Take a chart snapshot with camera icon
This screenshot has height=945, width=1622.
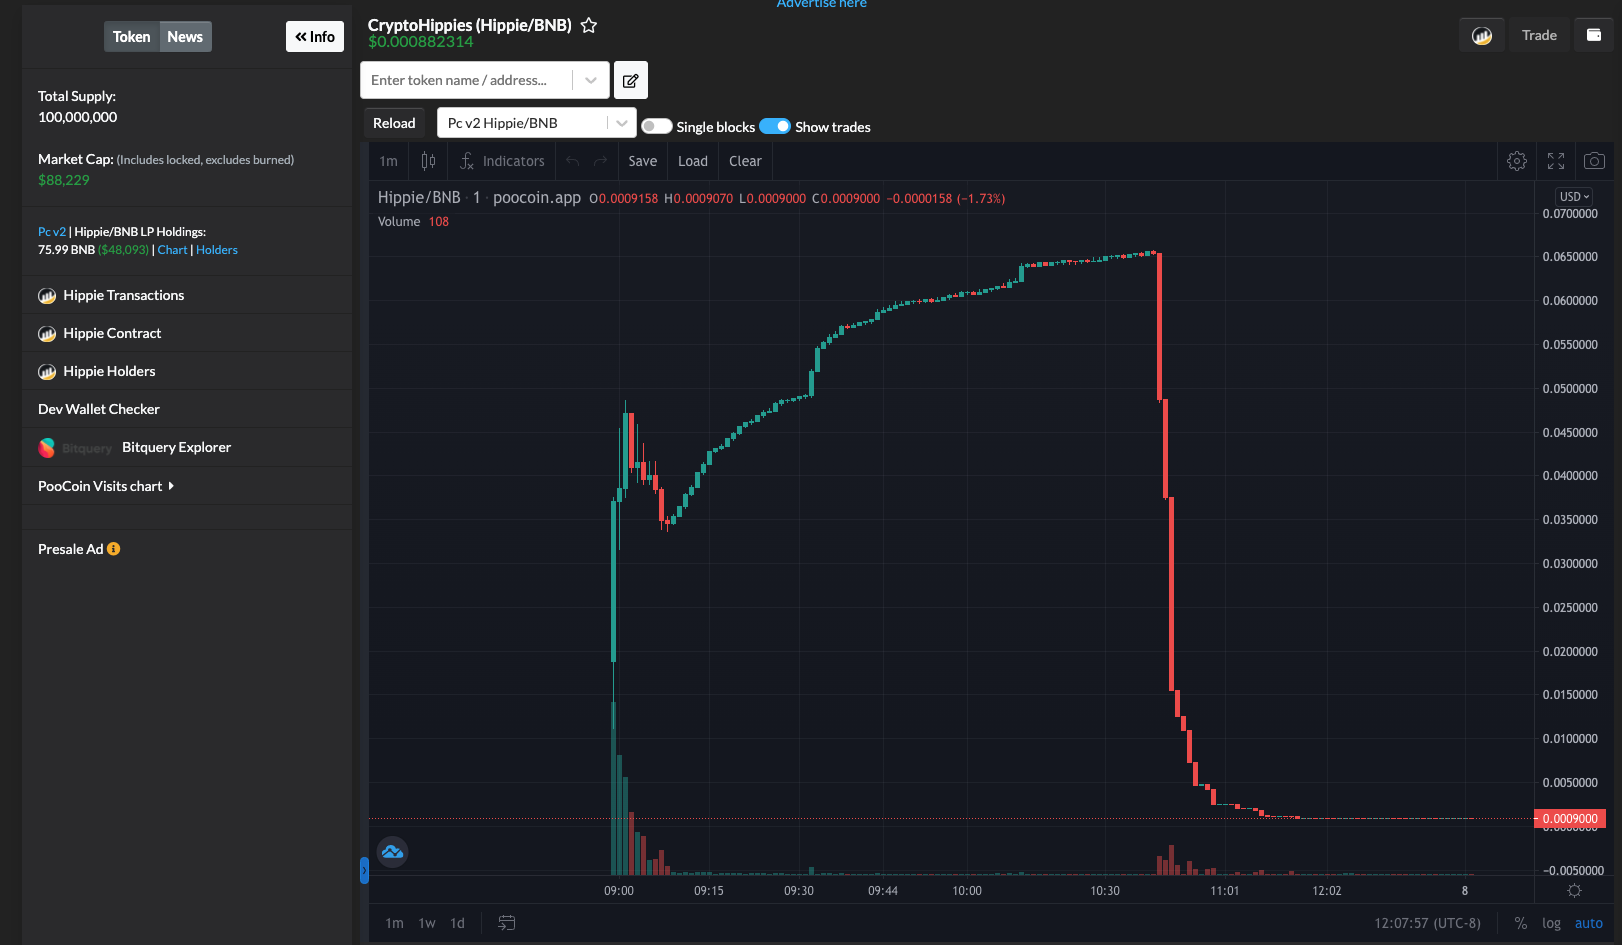point(1595,161)
